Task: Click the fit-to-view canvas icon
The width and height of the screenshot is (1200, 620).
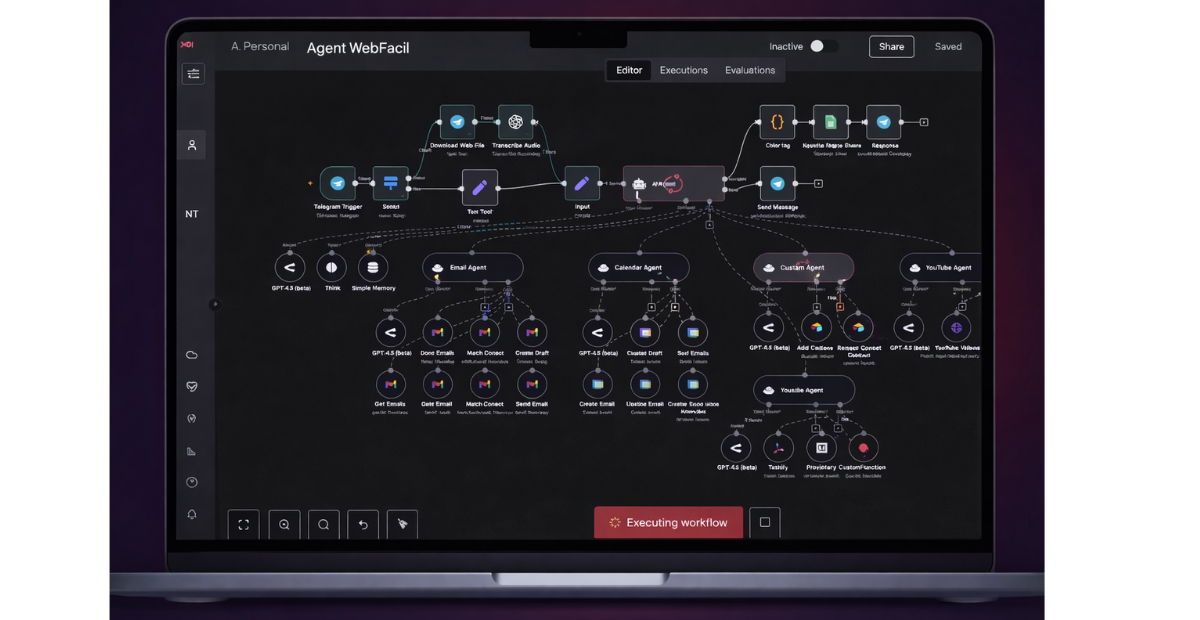Action: pos(243,525)
